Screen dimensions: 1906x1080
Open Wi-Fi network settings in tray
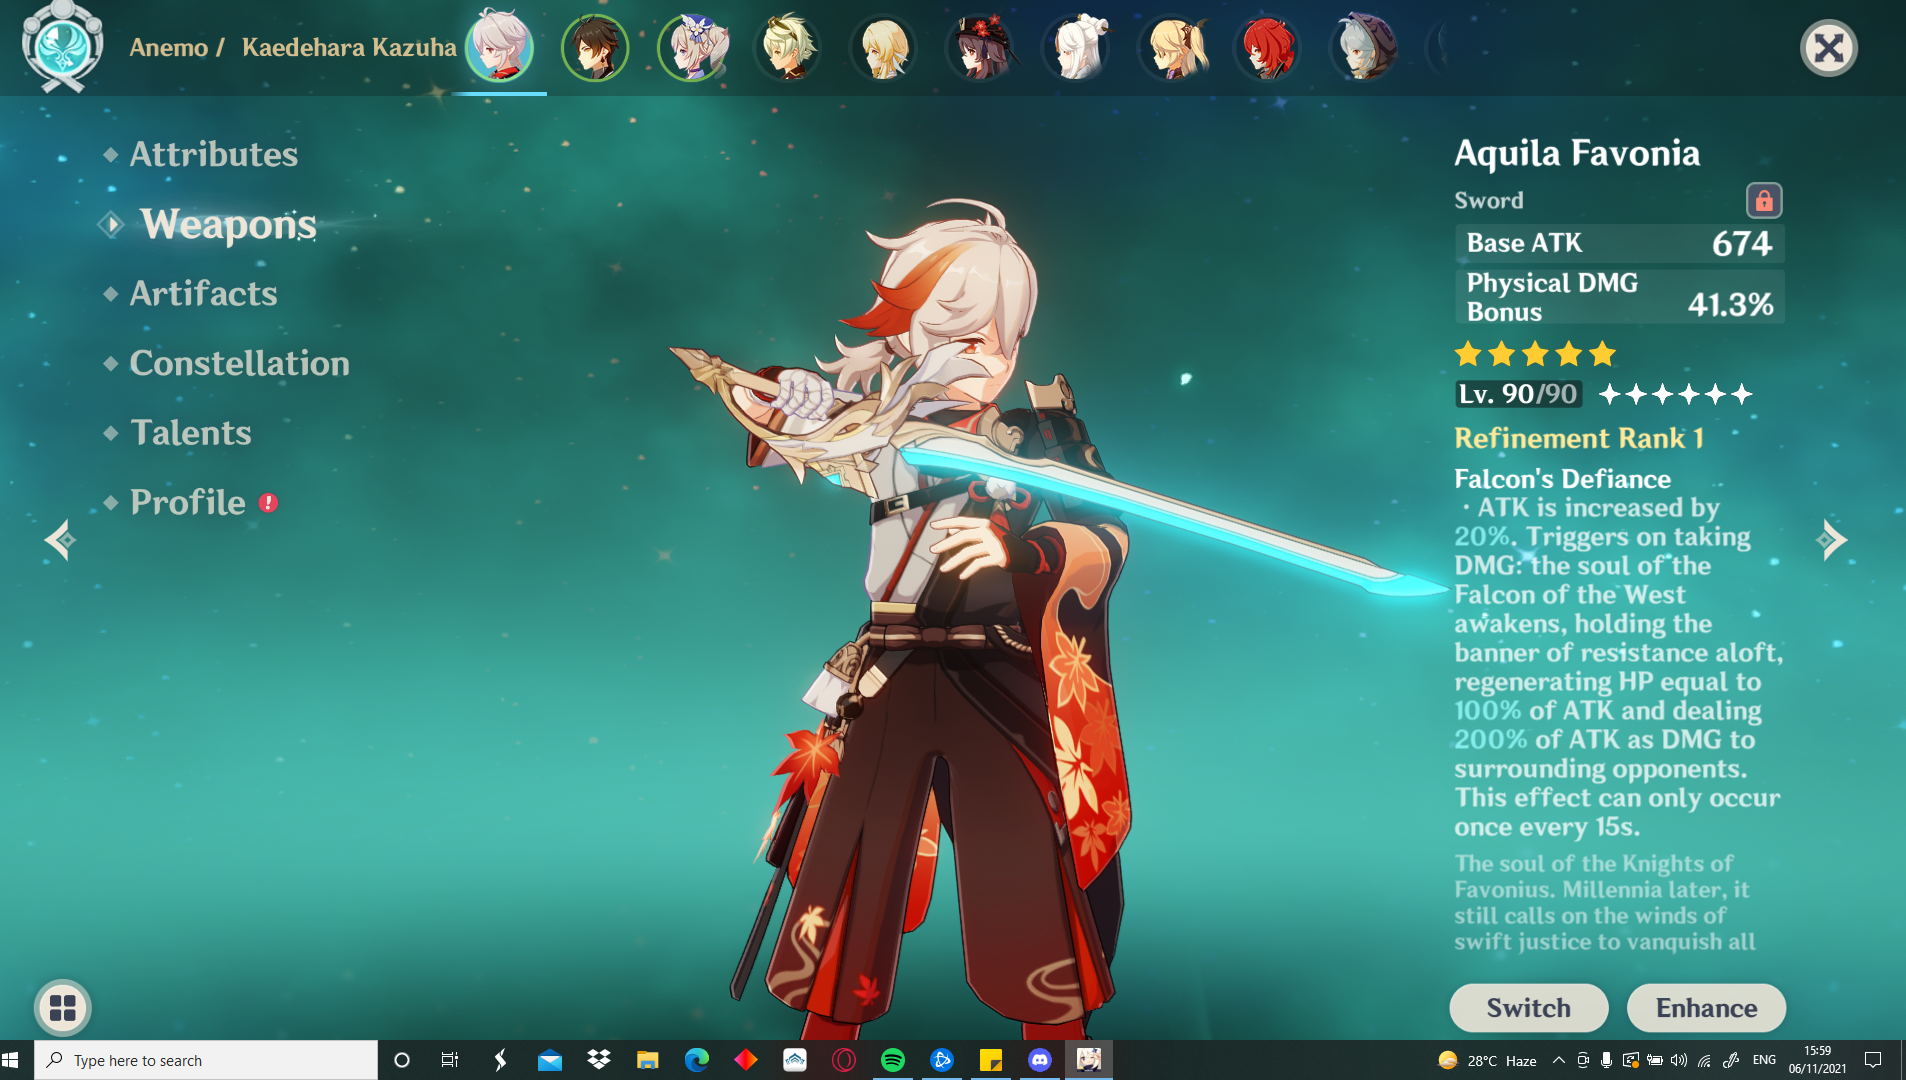coord(1704,1060)
